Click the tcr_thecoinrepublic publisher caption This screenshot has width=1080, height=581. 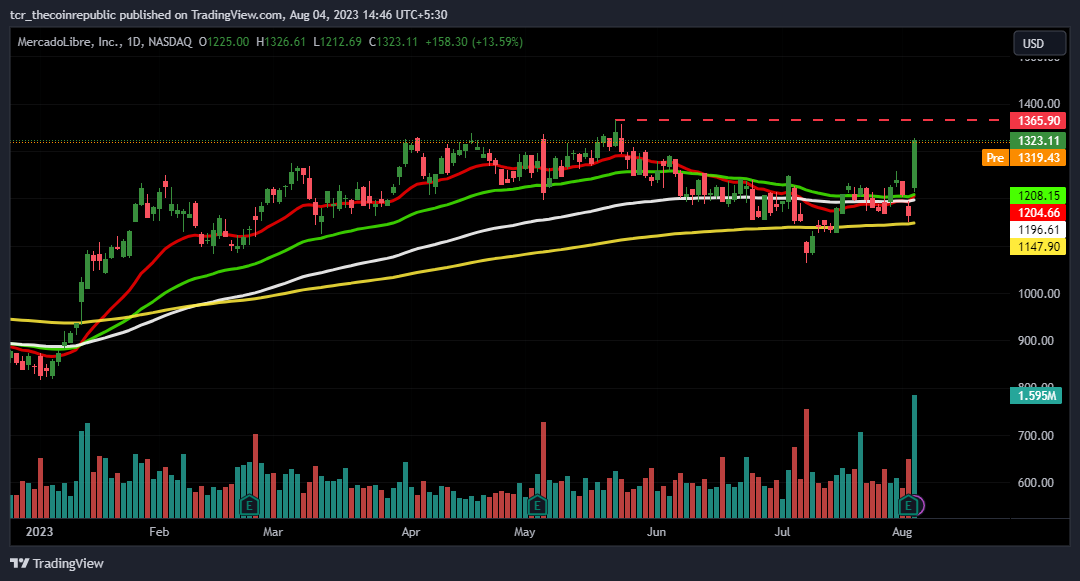229,14
